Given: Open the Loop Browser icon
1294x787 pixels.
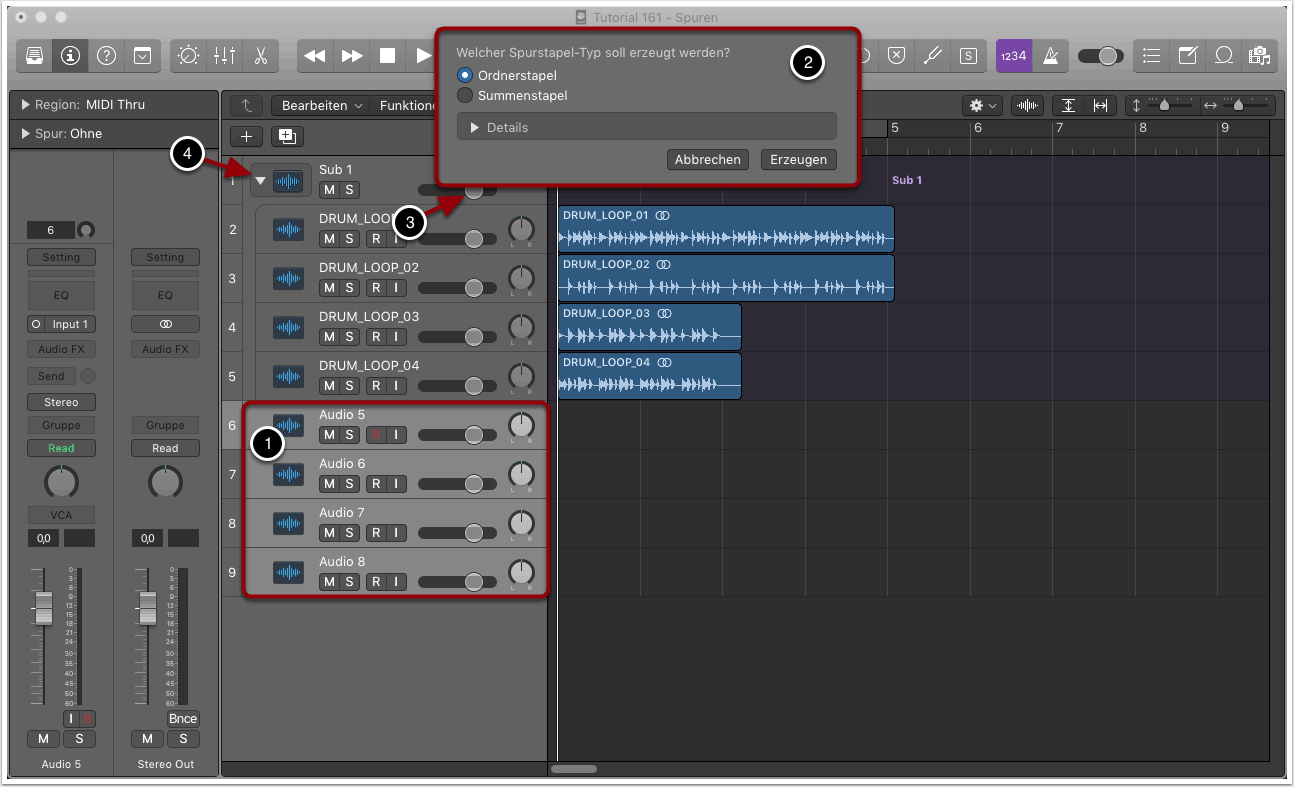Looking at the screenshot, I should [1223, 56].
